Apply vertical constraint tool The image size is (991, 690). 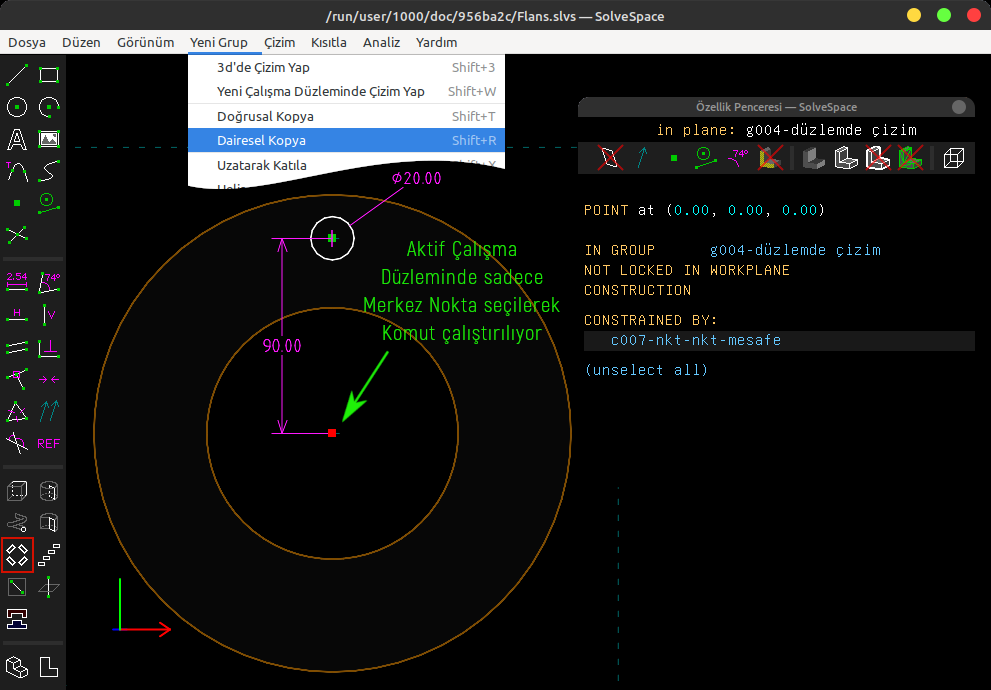click(x=49, y=314)
